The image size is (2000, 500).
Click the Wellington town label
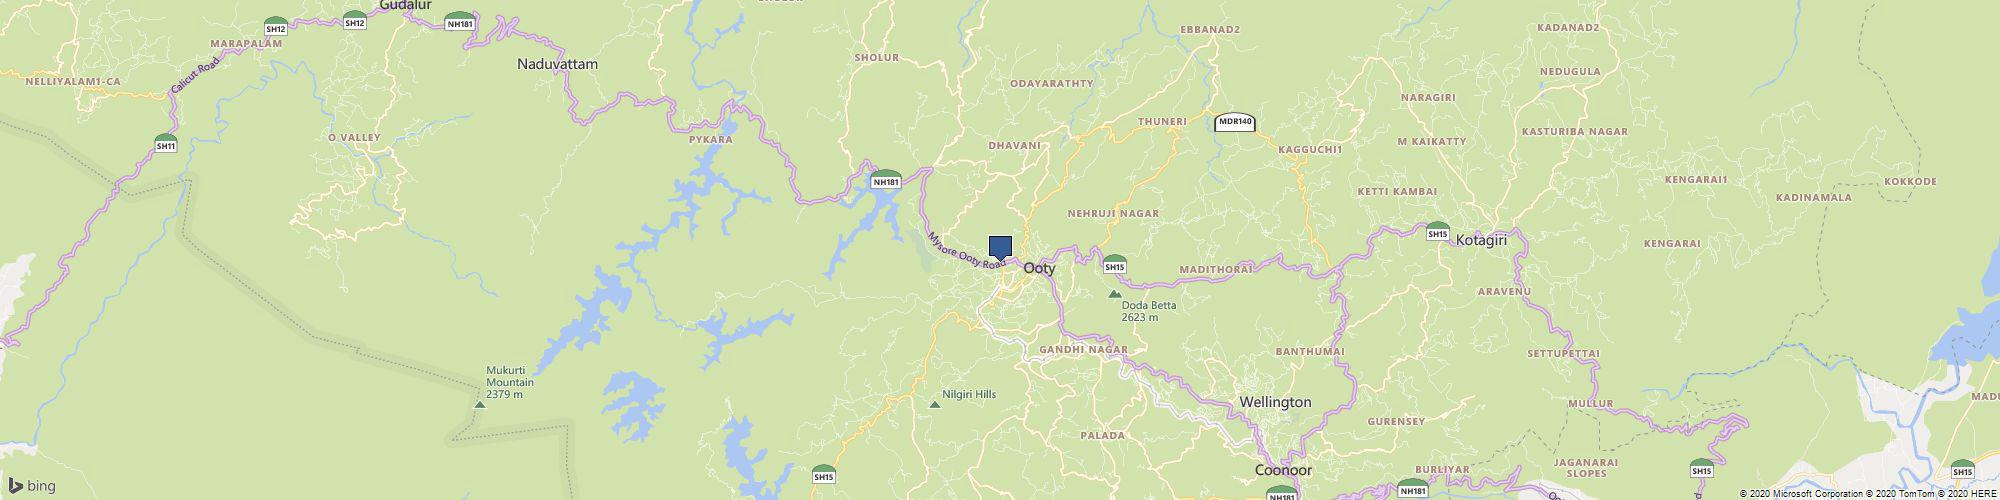point(1275,402)
